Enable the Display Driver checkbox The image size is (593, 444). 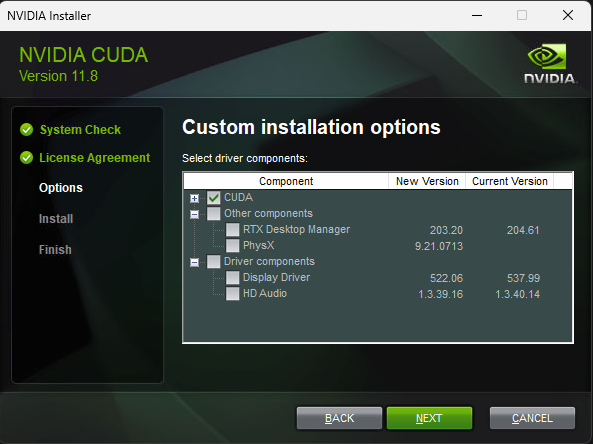233,278
